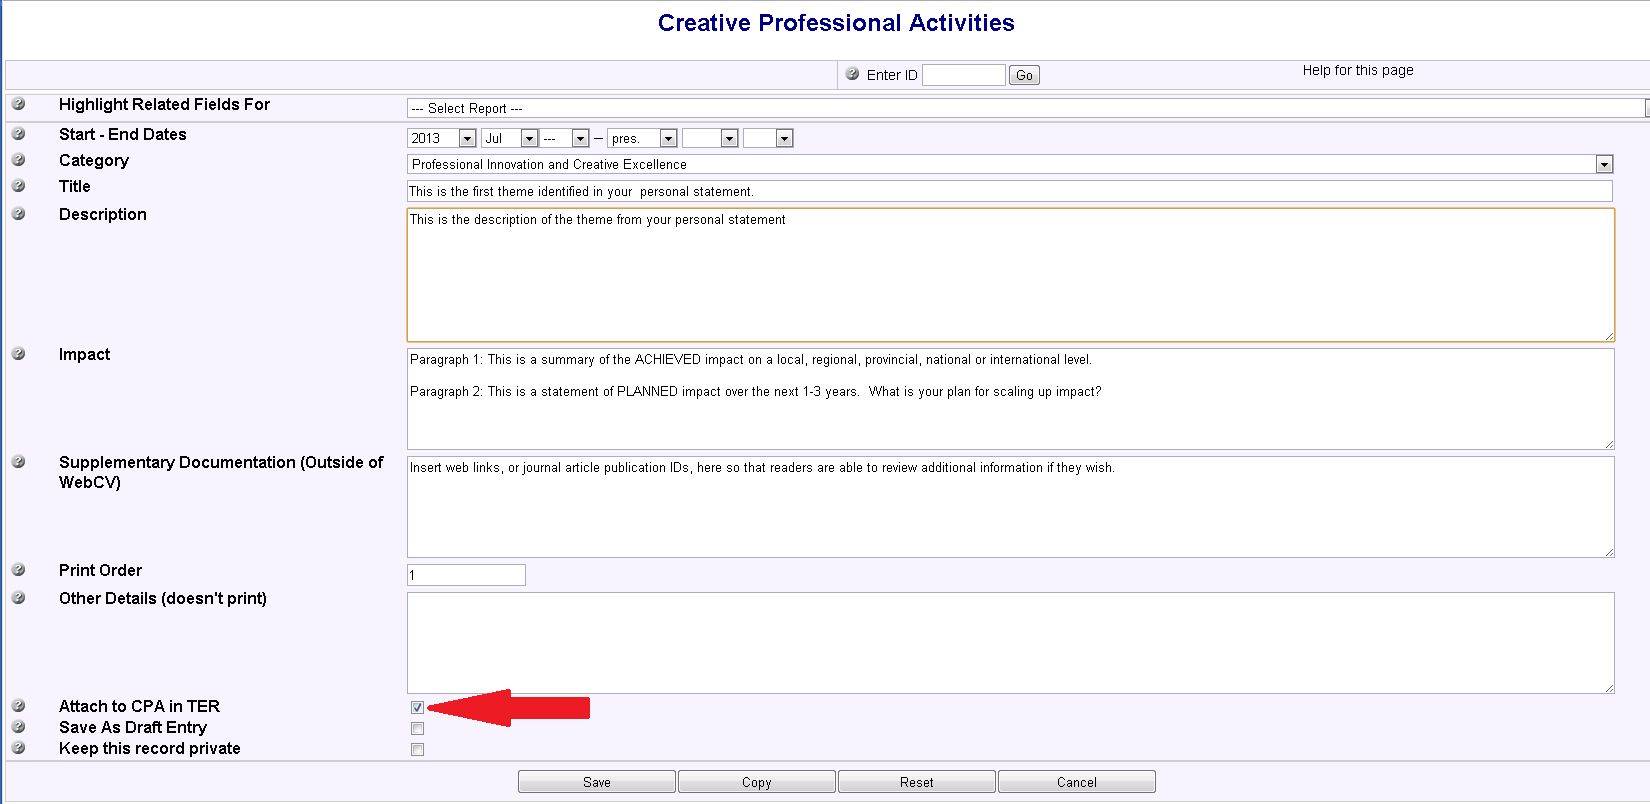The width and height of the screenshot is (1650, 804).
Task: Enable Keep this record private checkbox
Action: point(417,749)
